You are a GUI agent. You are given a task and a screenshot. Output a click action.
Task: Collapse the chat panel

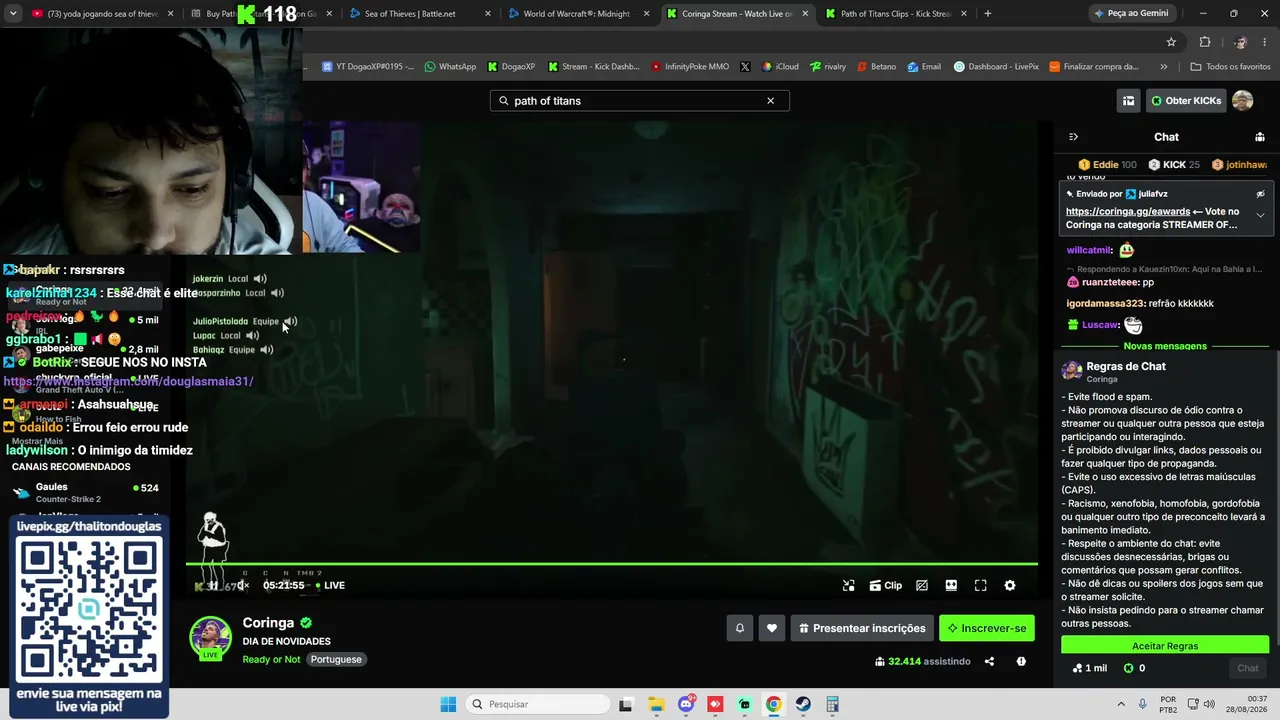(1073, 137)
